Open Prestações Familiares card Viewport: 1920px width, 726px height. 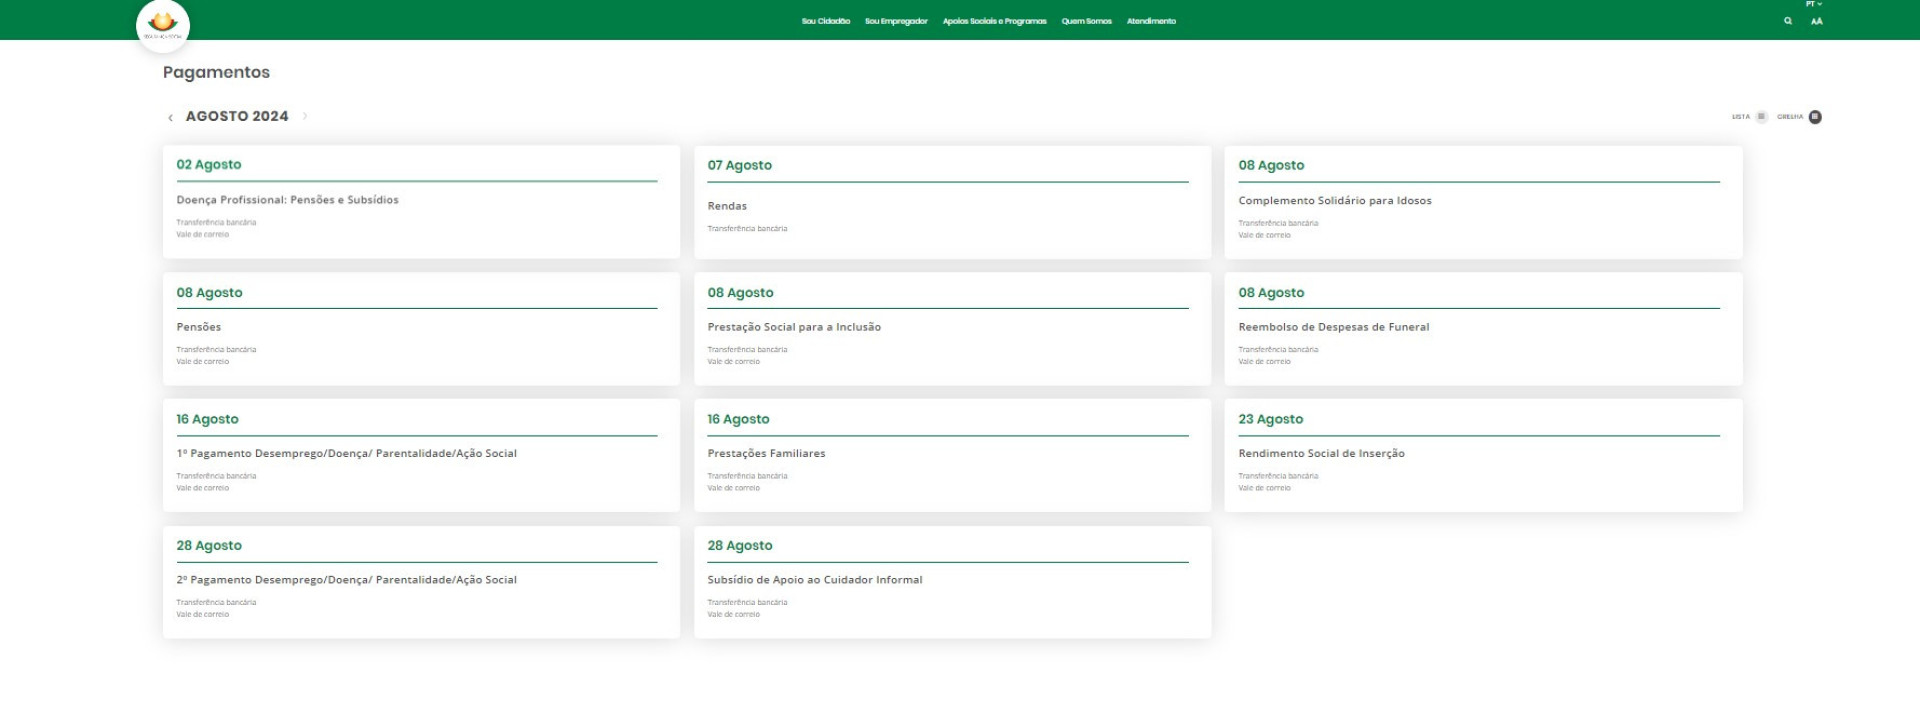coord(952,455)
